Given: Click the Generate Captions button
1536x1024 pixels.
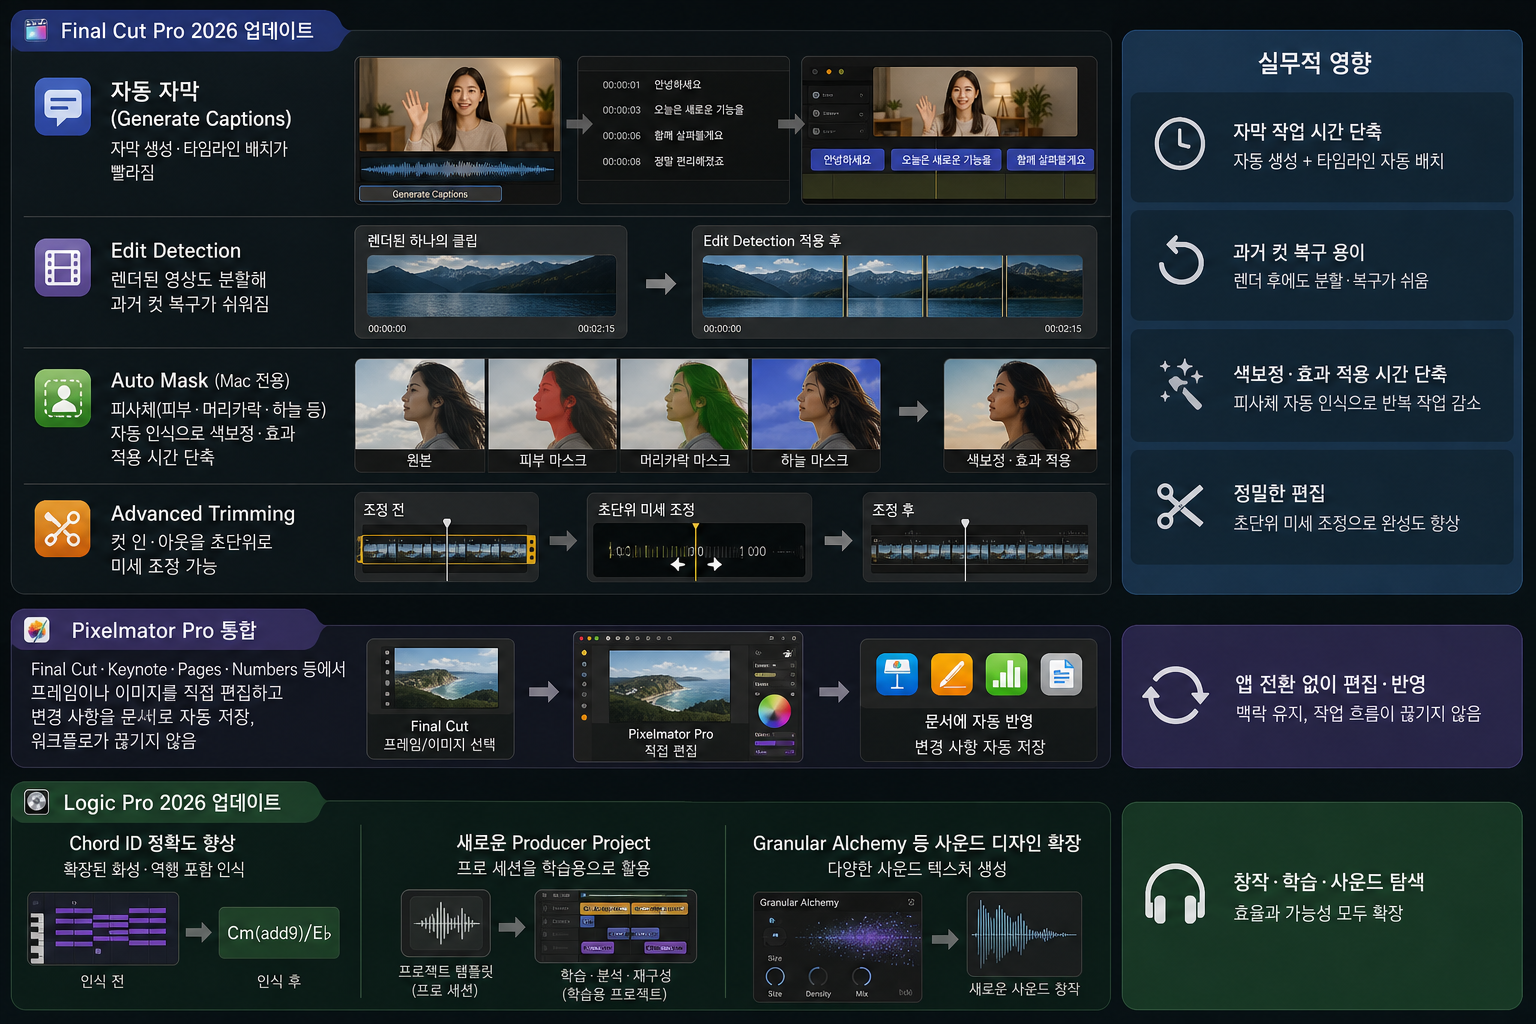Looking at the screenshot, I should (x=430, y=194).
